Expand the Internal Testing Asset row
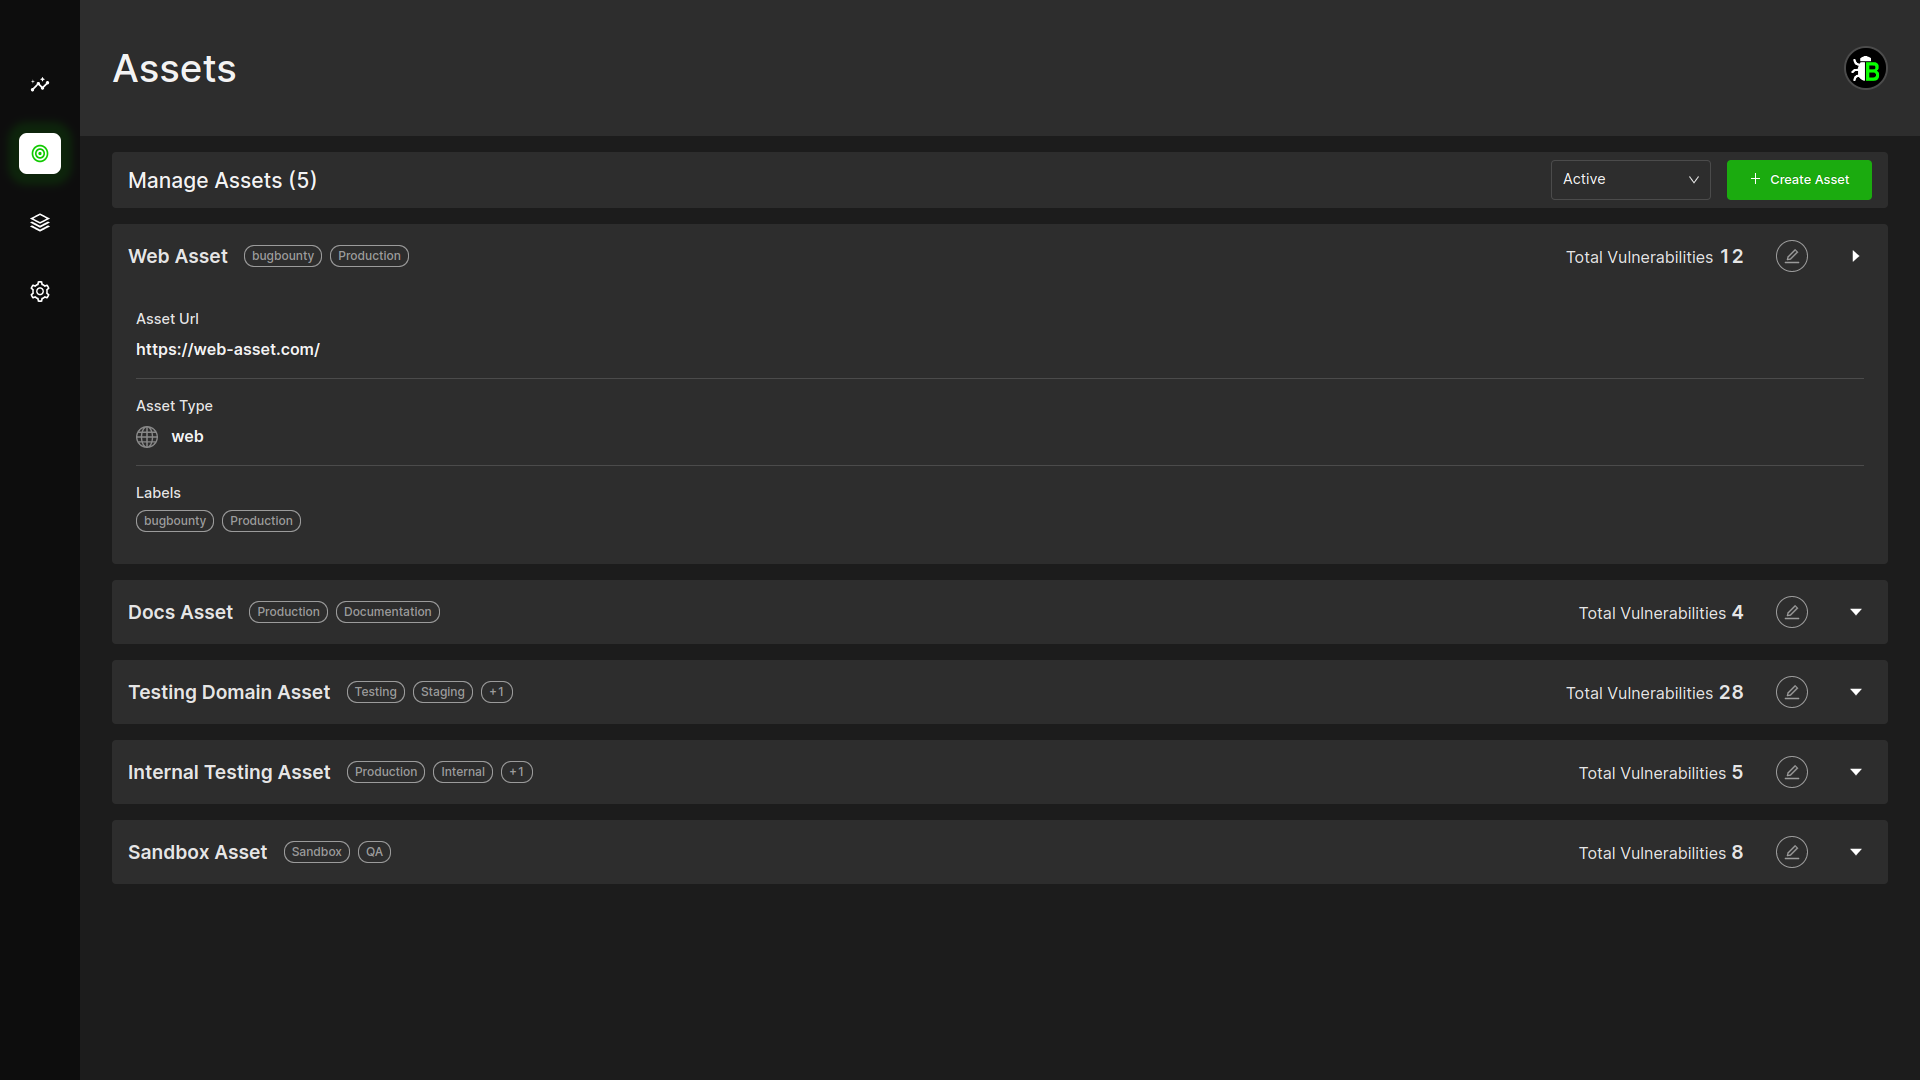1920x1080 pixels. click(1855, 772)
